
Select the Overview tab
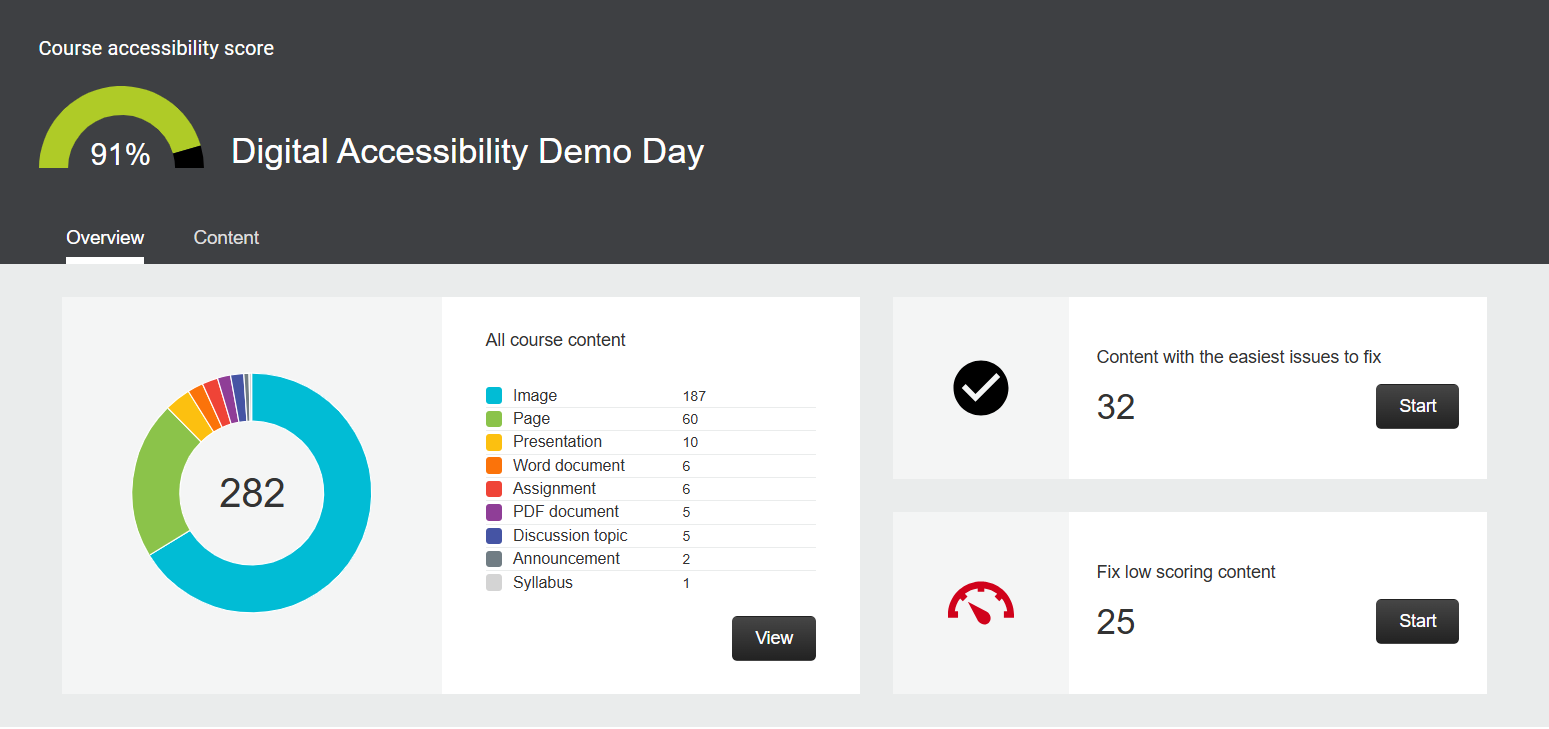(x=105, y=238)
